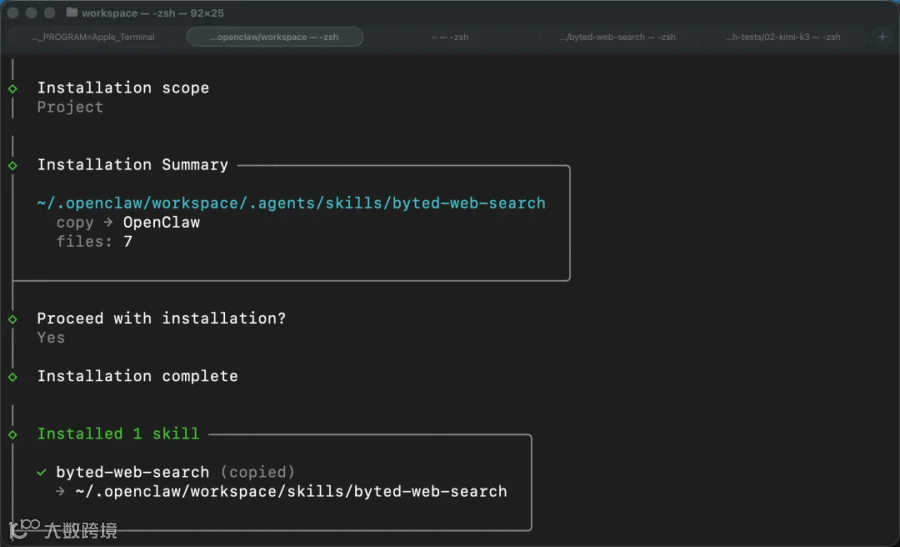Select the openclaw/workspace zsh tab
The height and width of the screenshot is (547, 900).
tap(274, 37)
